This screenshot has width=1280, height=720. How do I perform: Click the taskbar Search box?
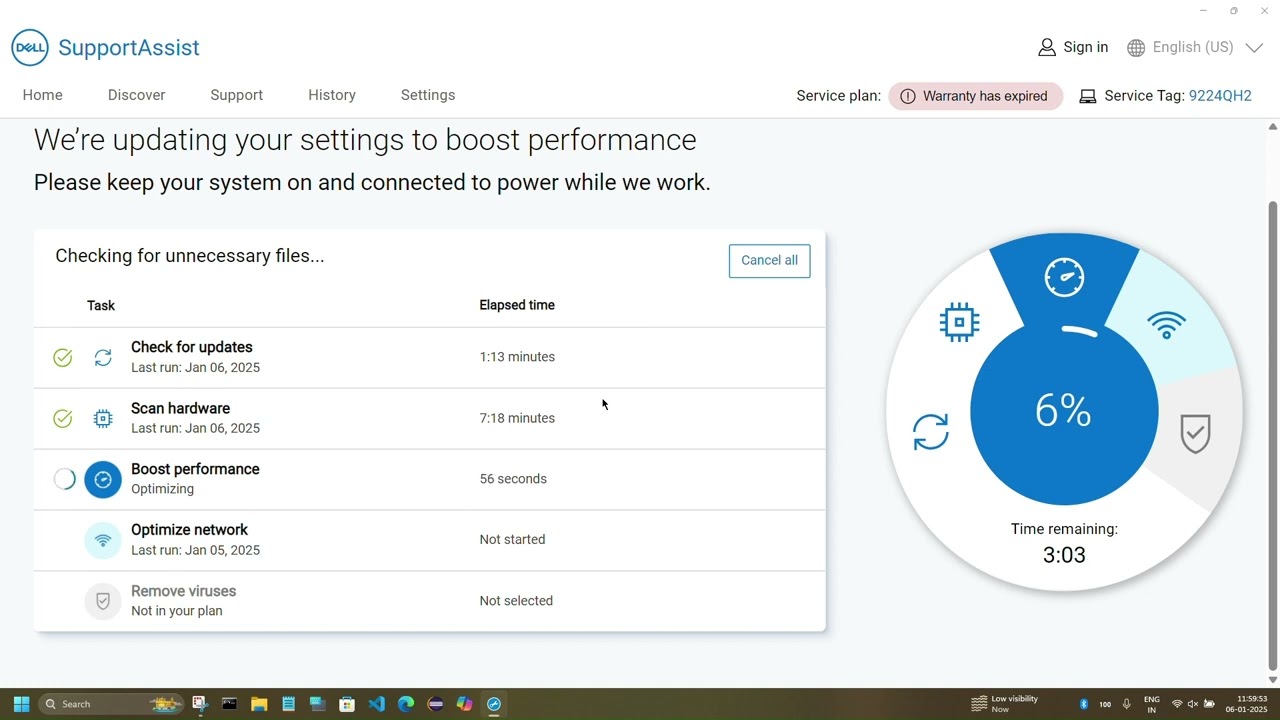click(x=113, y=704)
